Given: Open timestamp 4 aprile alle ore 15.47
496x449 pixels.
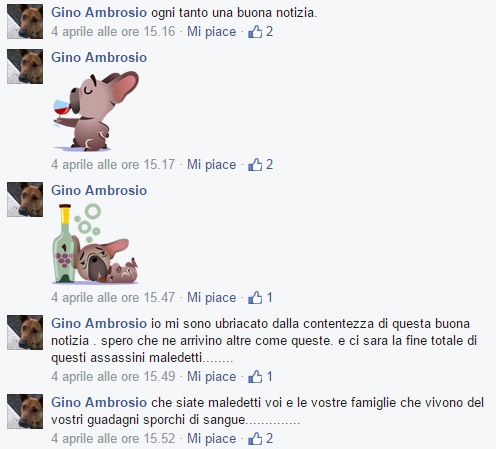Looking at the screenshot, I should point(113,298).
